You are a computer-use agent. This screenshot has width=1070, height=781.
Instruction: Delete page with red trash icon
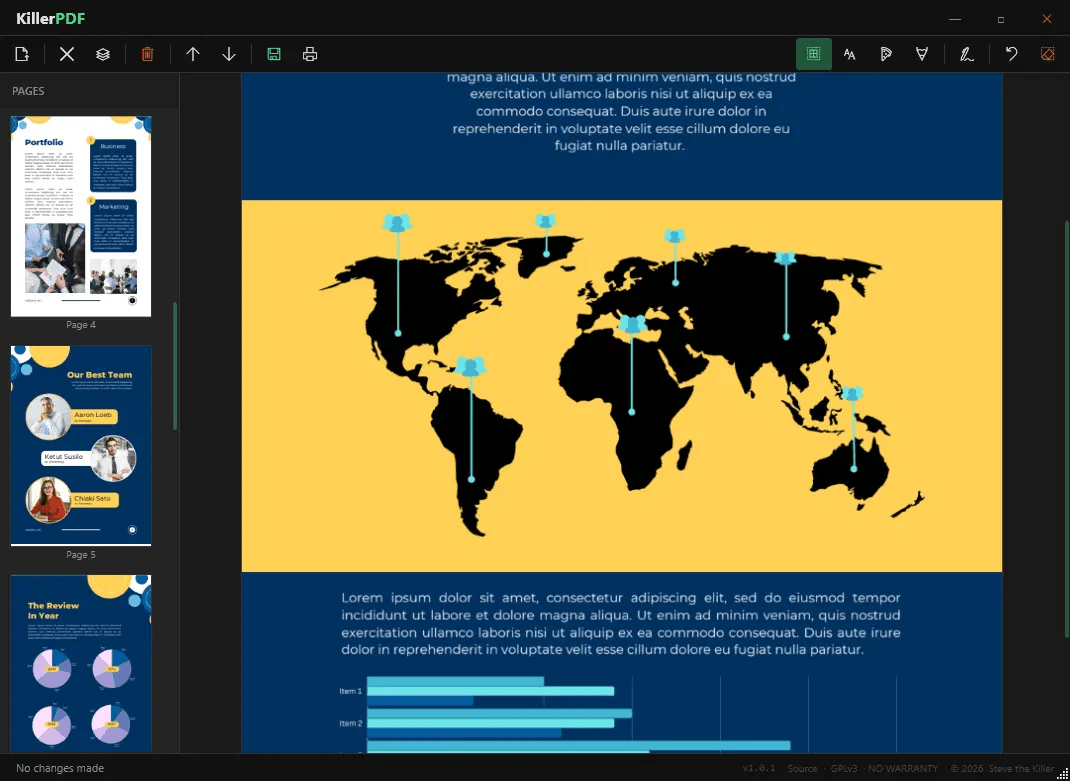(x=147, y=54)
